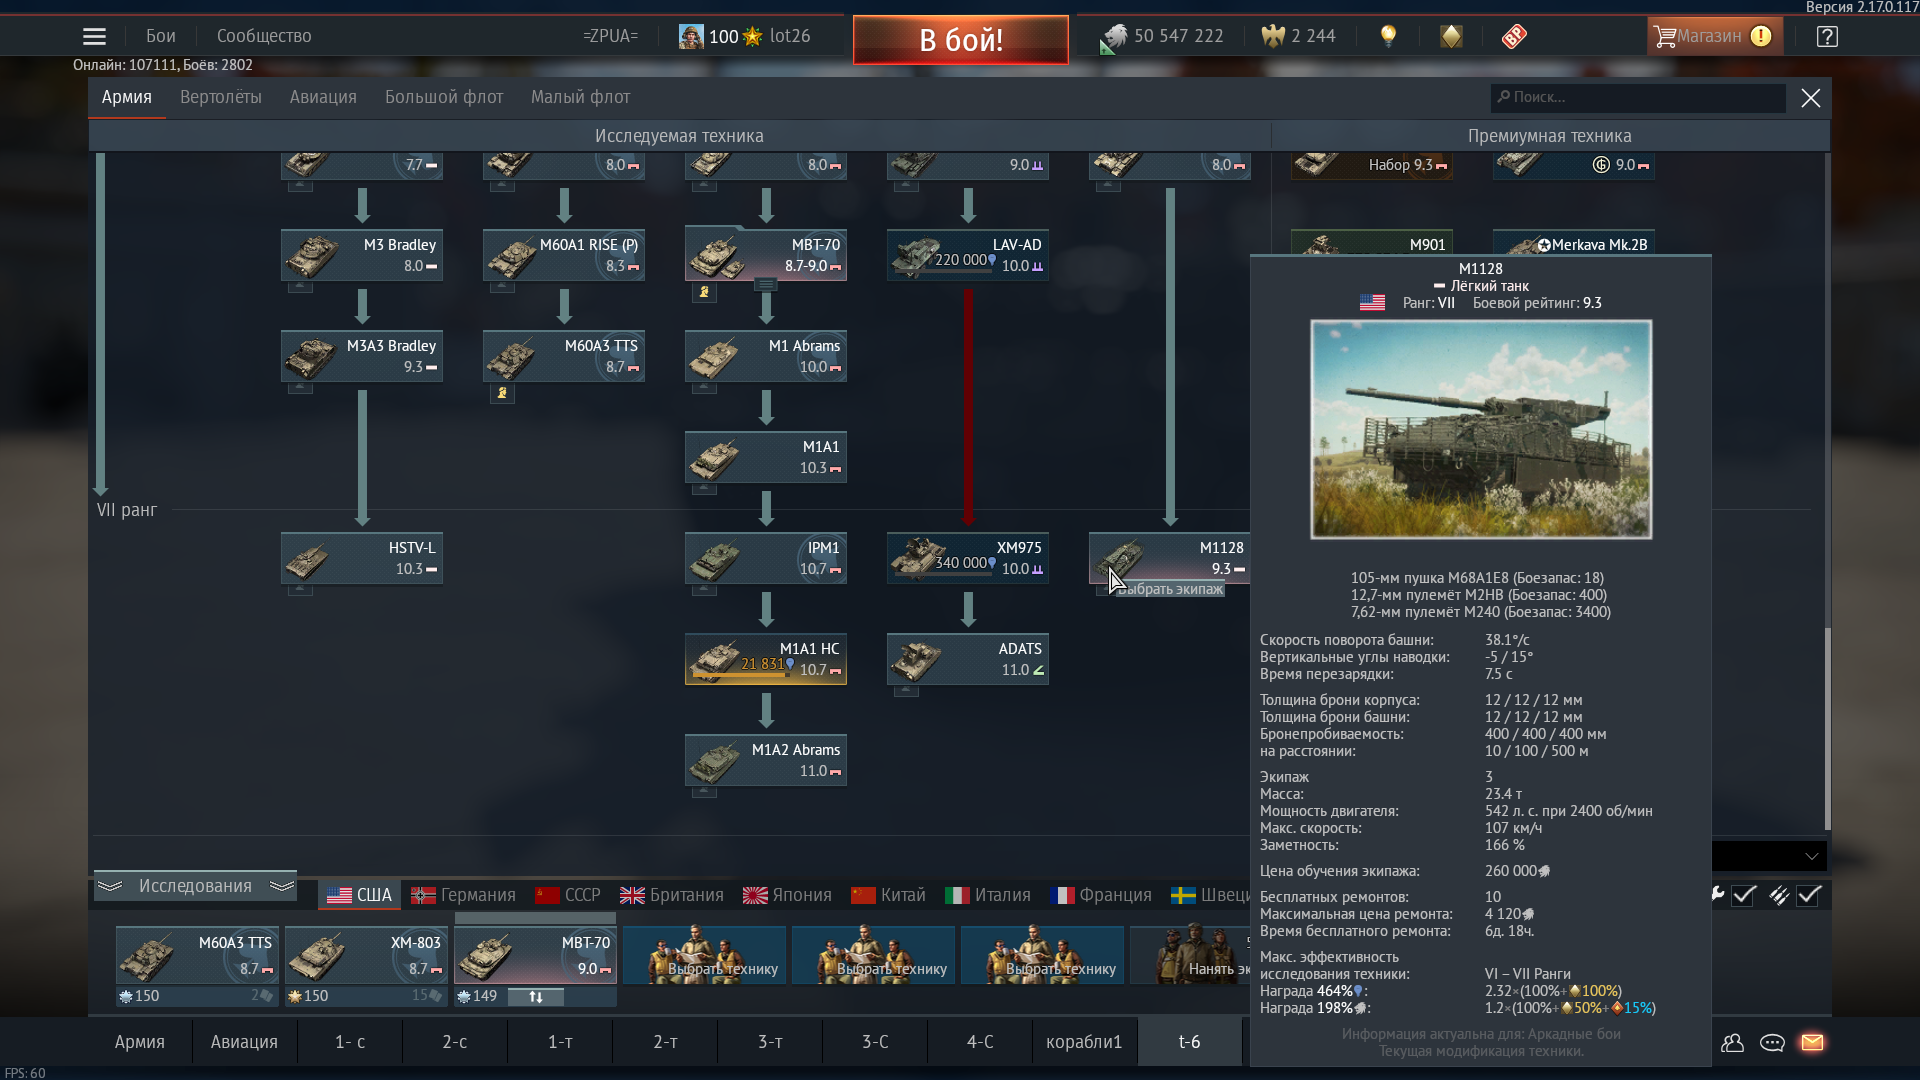Open the help question mark icon

coord(1827,37)
